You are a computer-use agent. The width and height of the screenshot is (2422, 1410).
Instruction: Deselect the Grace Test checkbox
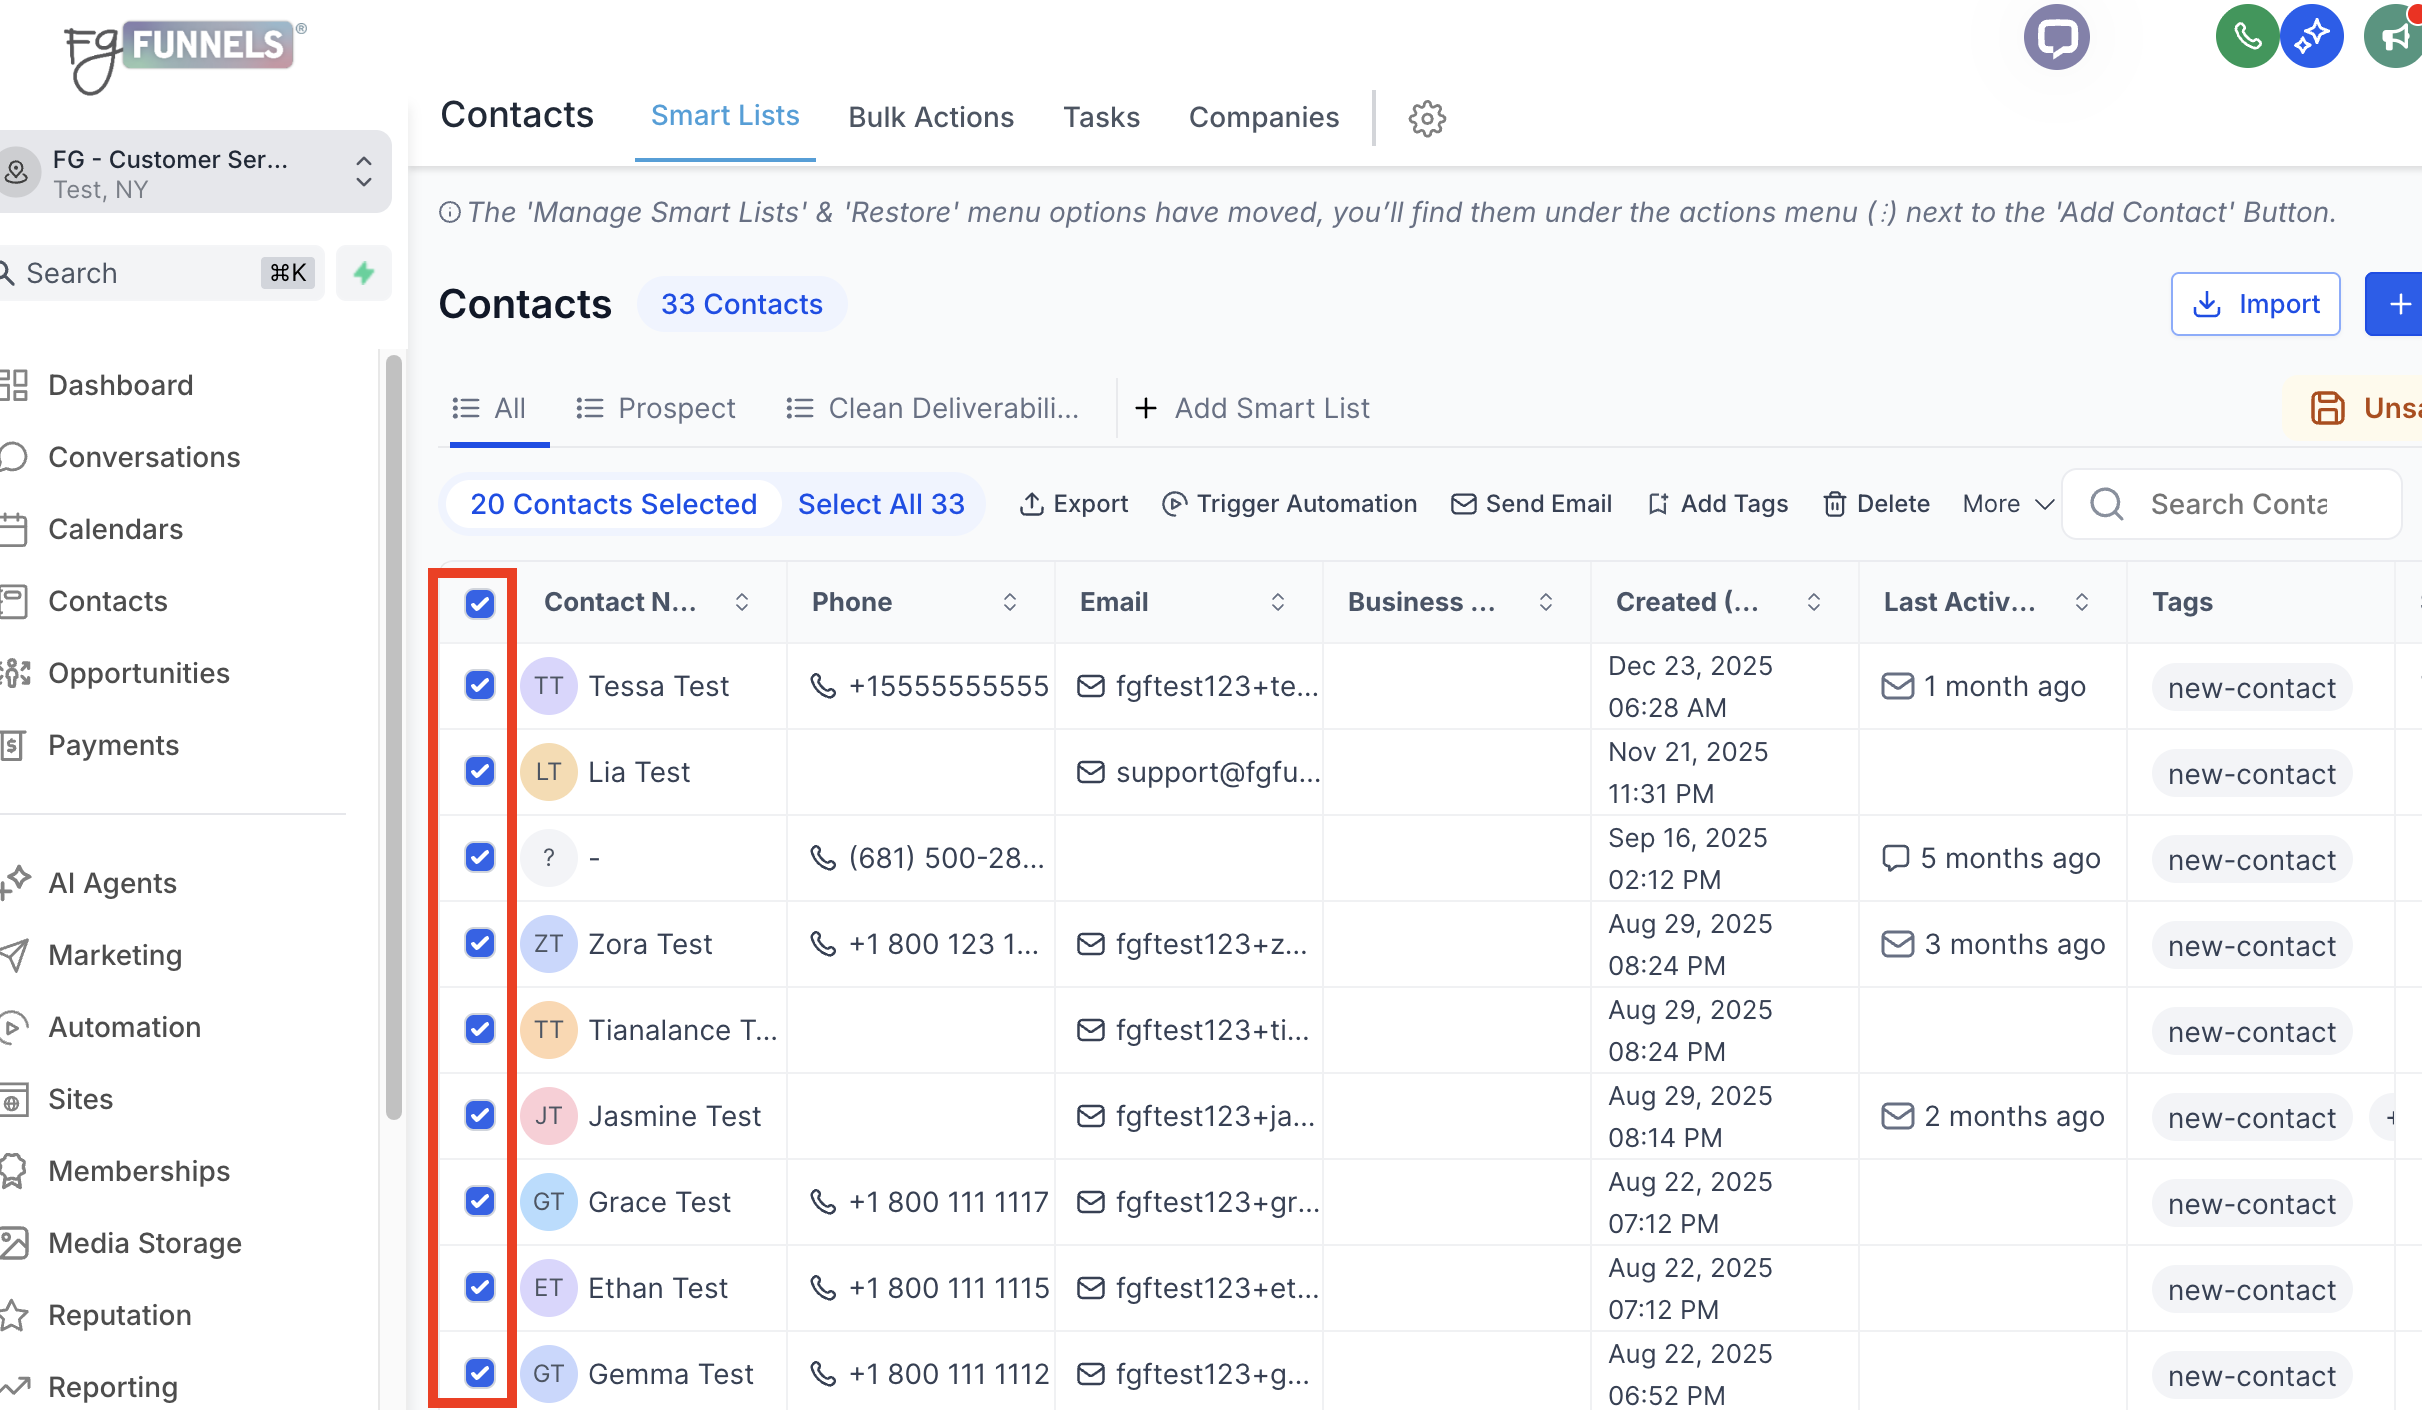coord(480,1201)
